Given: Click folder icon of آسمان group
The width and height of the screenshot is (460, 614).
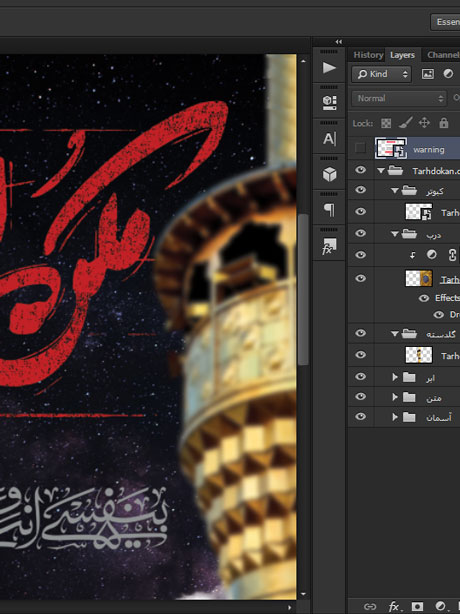Looking at the screenshot, I should 409,417.
